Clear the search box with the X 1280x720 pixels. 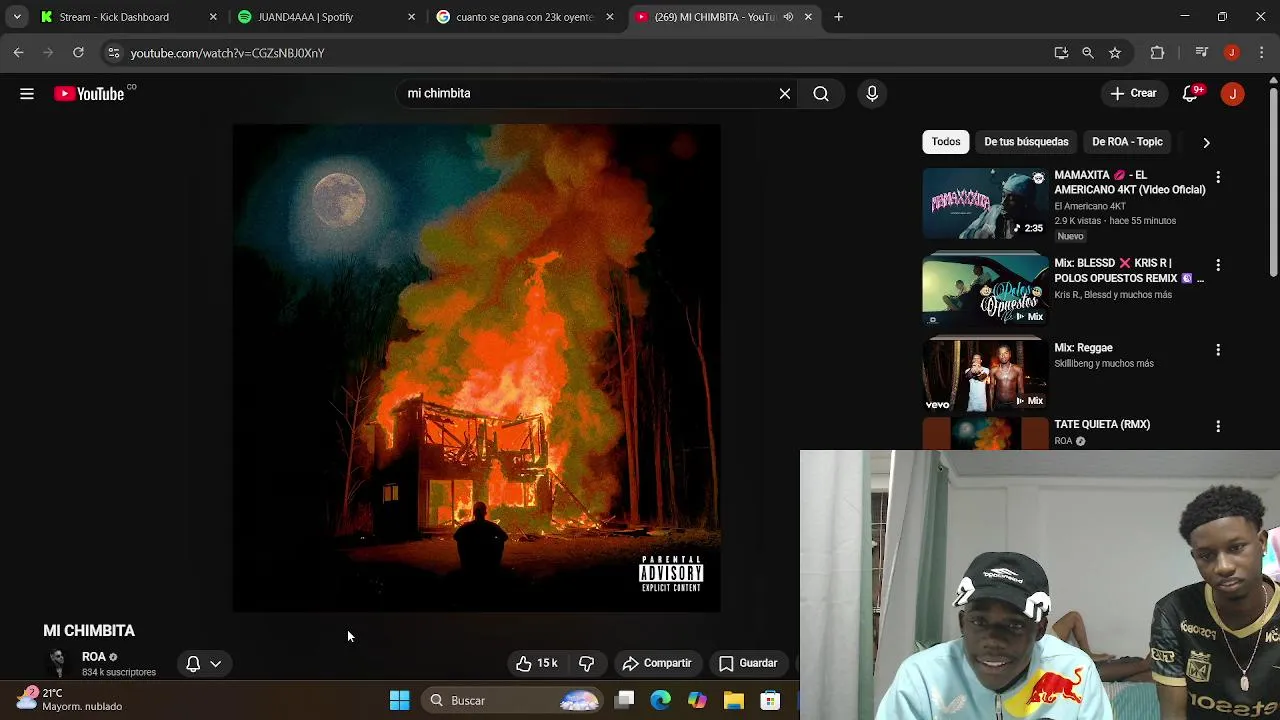click(785, 94)
